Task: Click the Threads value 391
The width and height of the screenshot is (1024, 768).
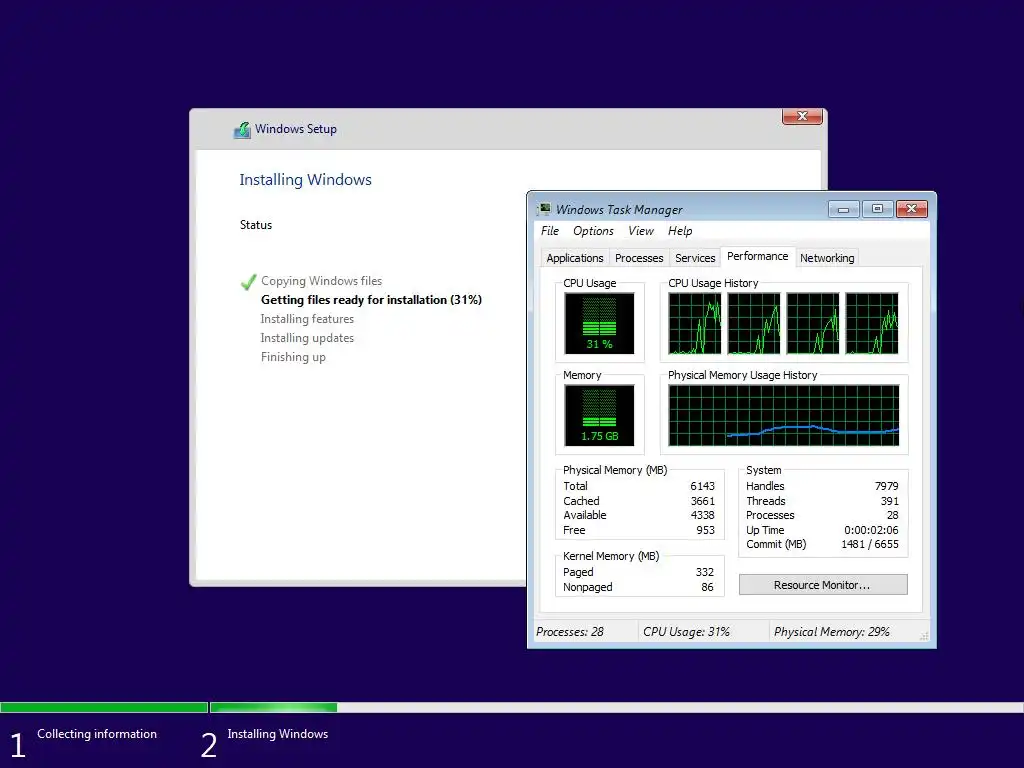Action: point(889,501)
